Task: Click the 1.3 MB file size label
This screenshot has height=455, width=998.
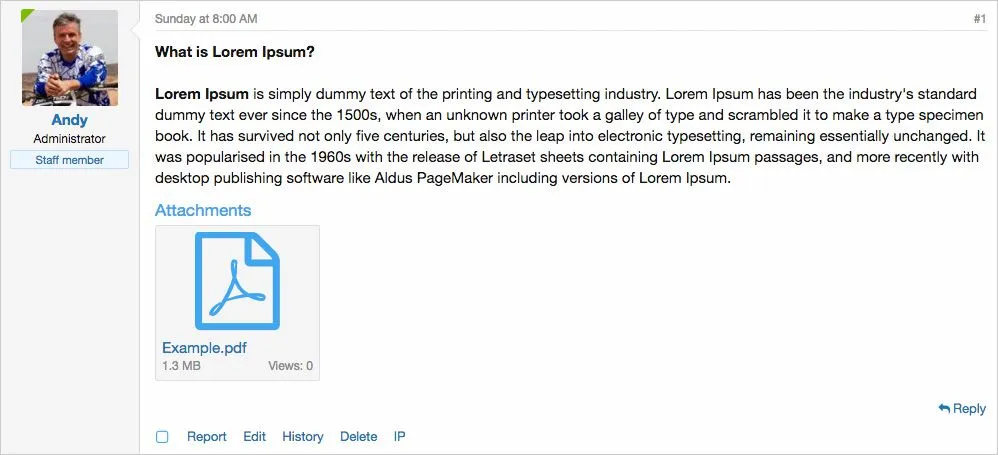Action: (181, 366)
